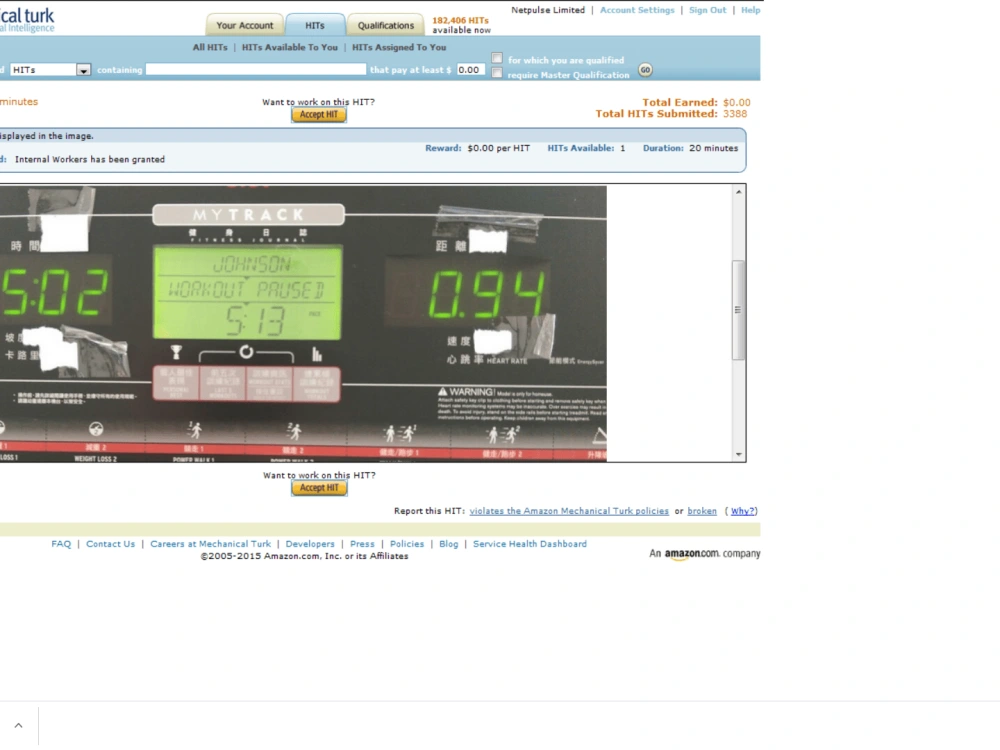Open the Blog footer link

[x=448, y=544]
